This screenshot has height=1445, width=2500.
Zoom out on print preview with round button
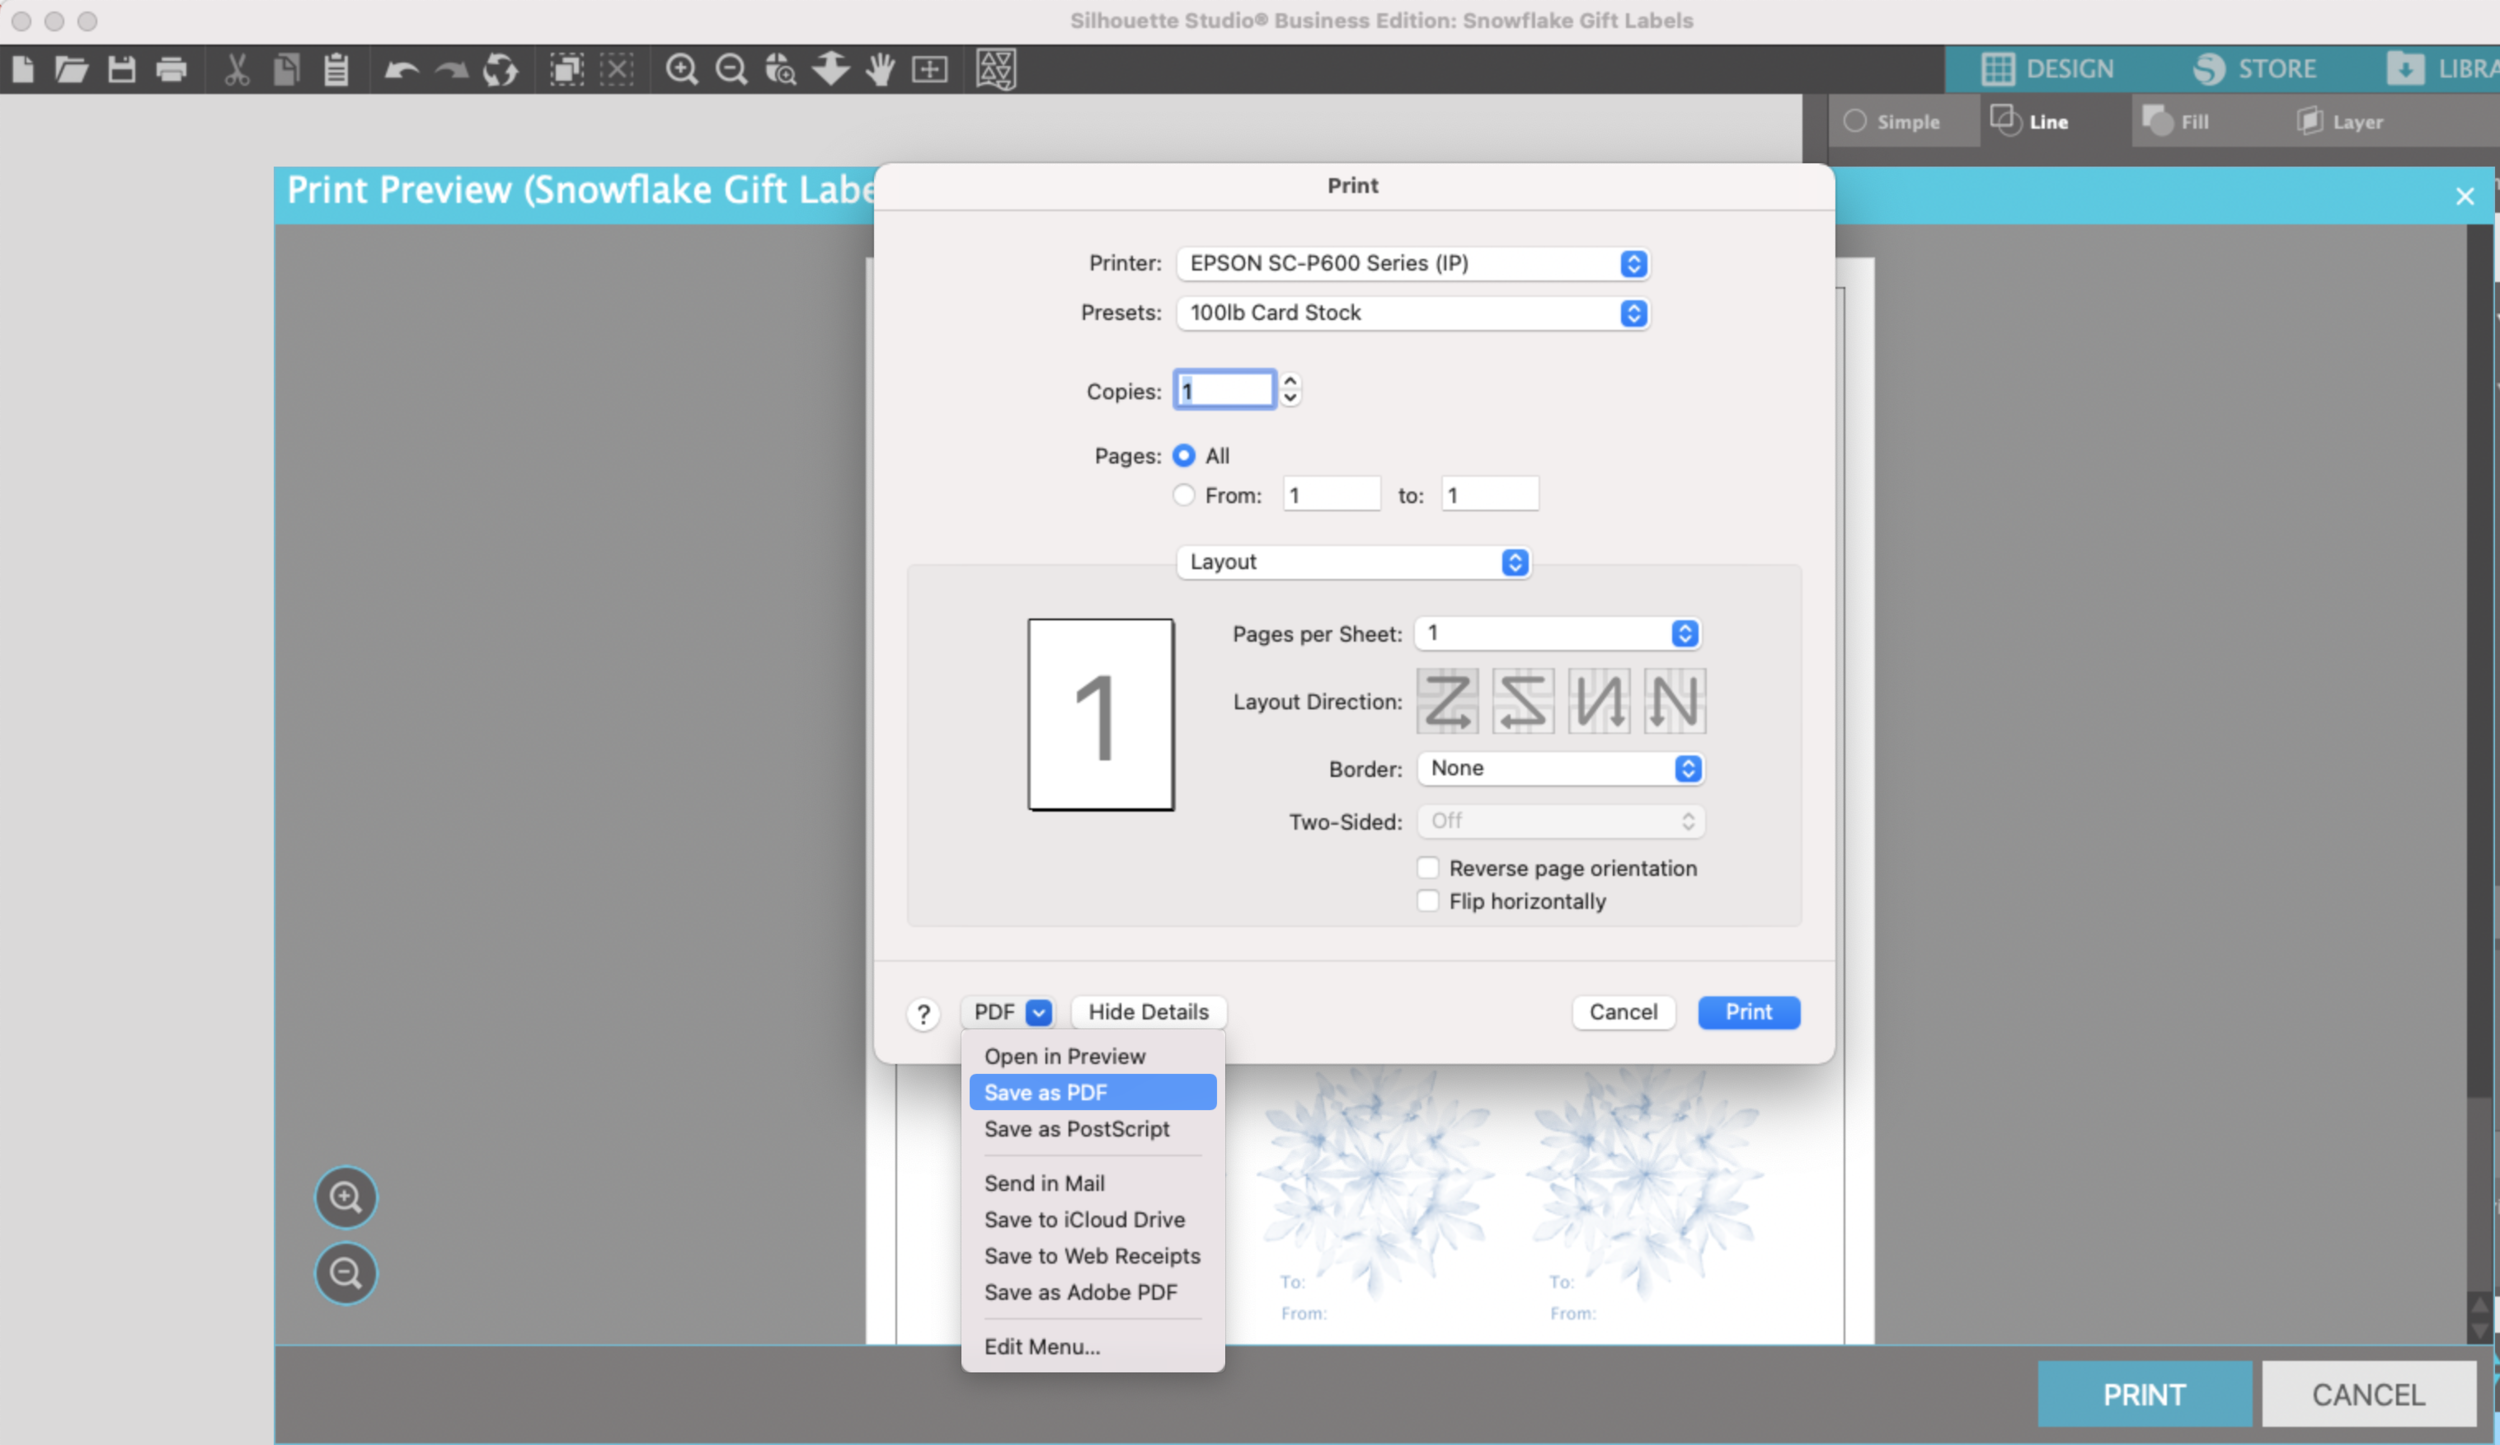(x=346, y=1273)
